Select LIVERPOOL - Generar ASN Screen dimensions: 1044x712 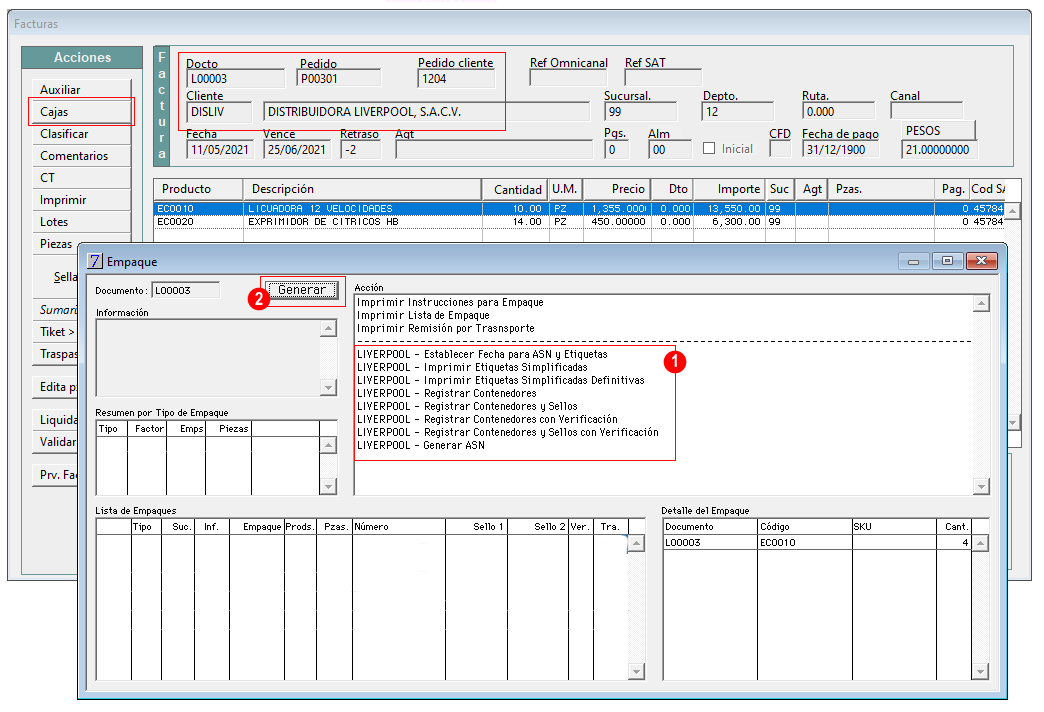tap(420, 445)
